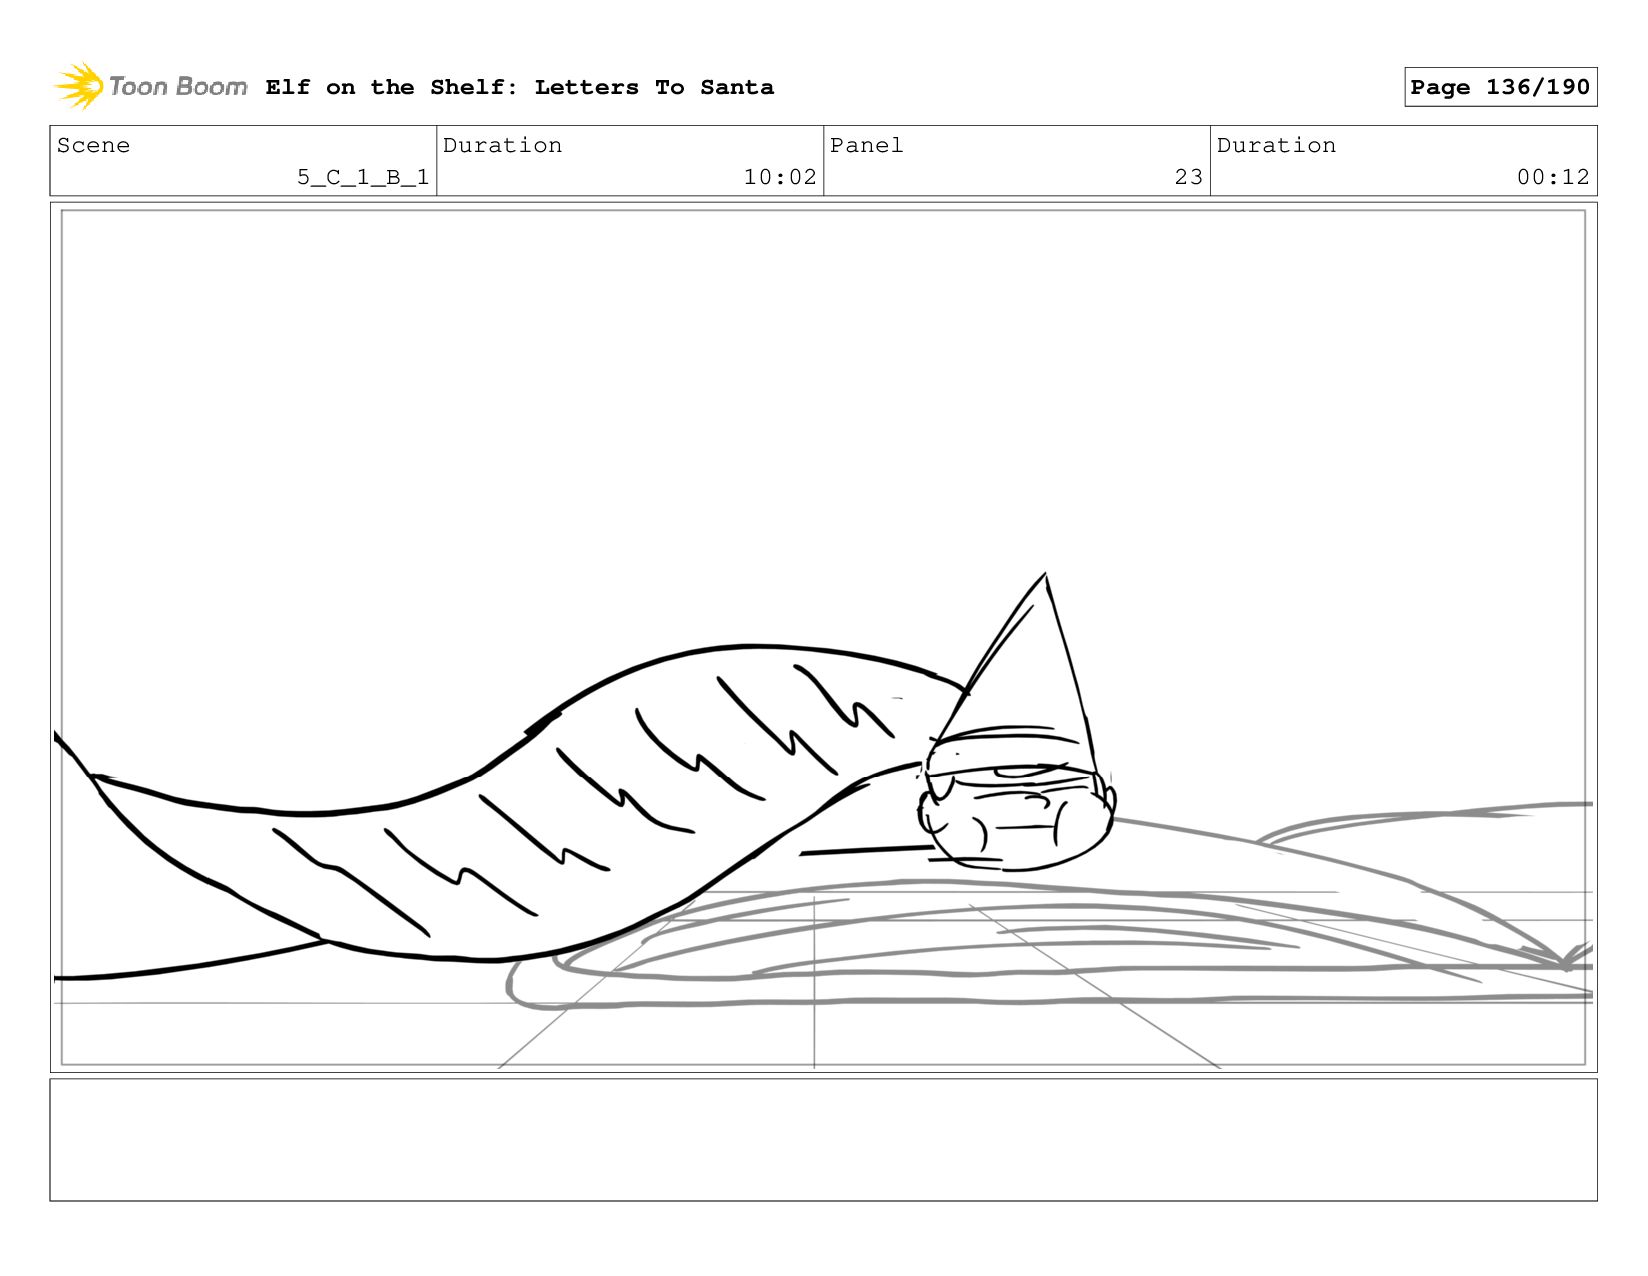Select the scene value '5_C_1_B_1'

tap(363, 178)
